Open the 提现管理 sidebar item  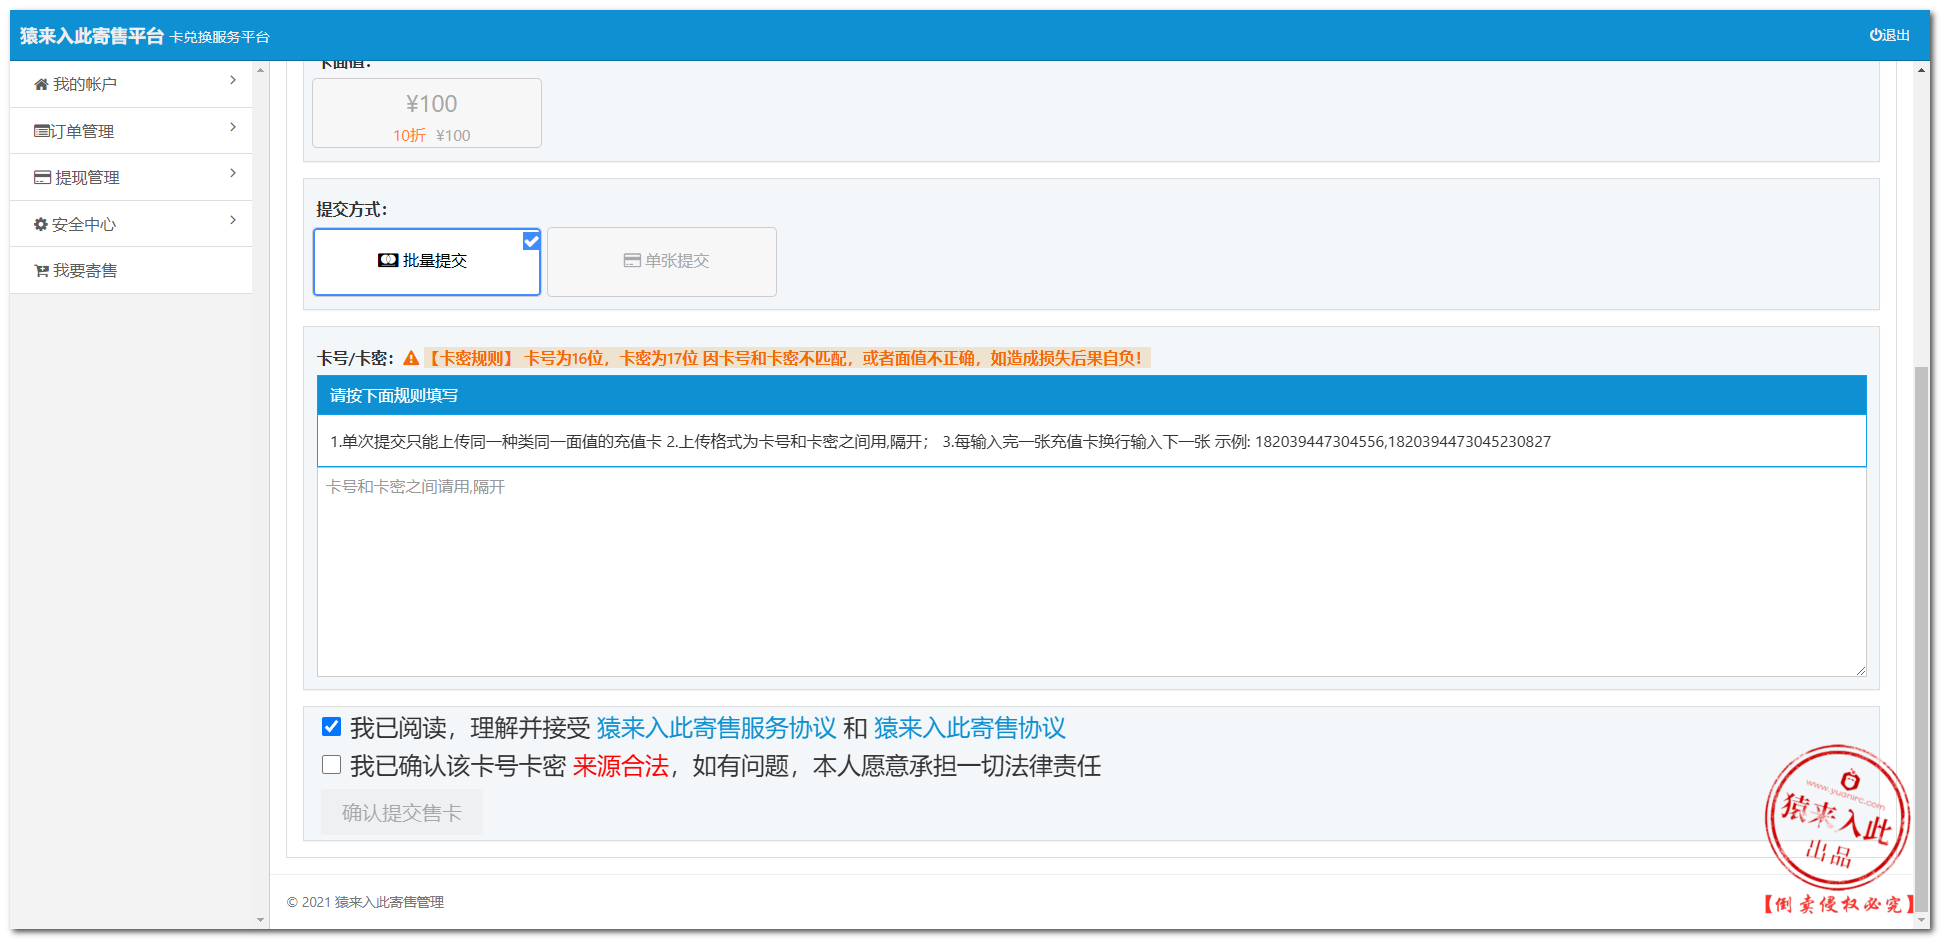[131, 177]
